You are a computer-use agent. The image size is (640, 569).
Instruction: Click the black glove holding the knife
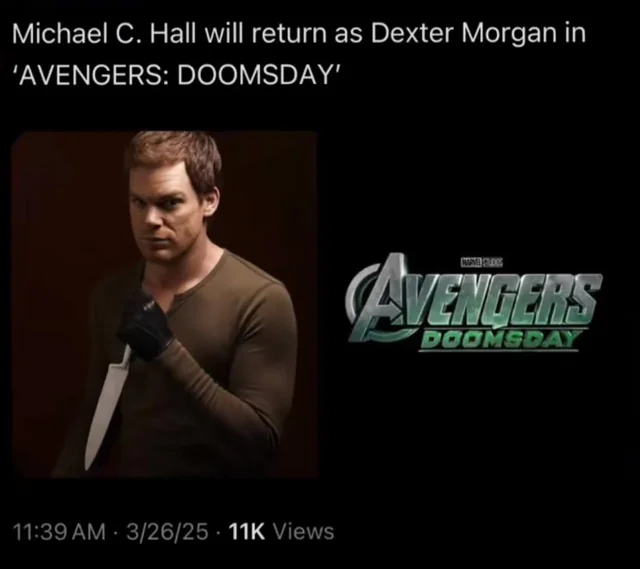[x=145, y=326]
